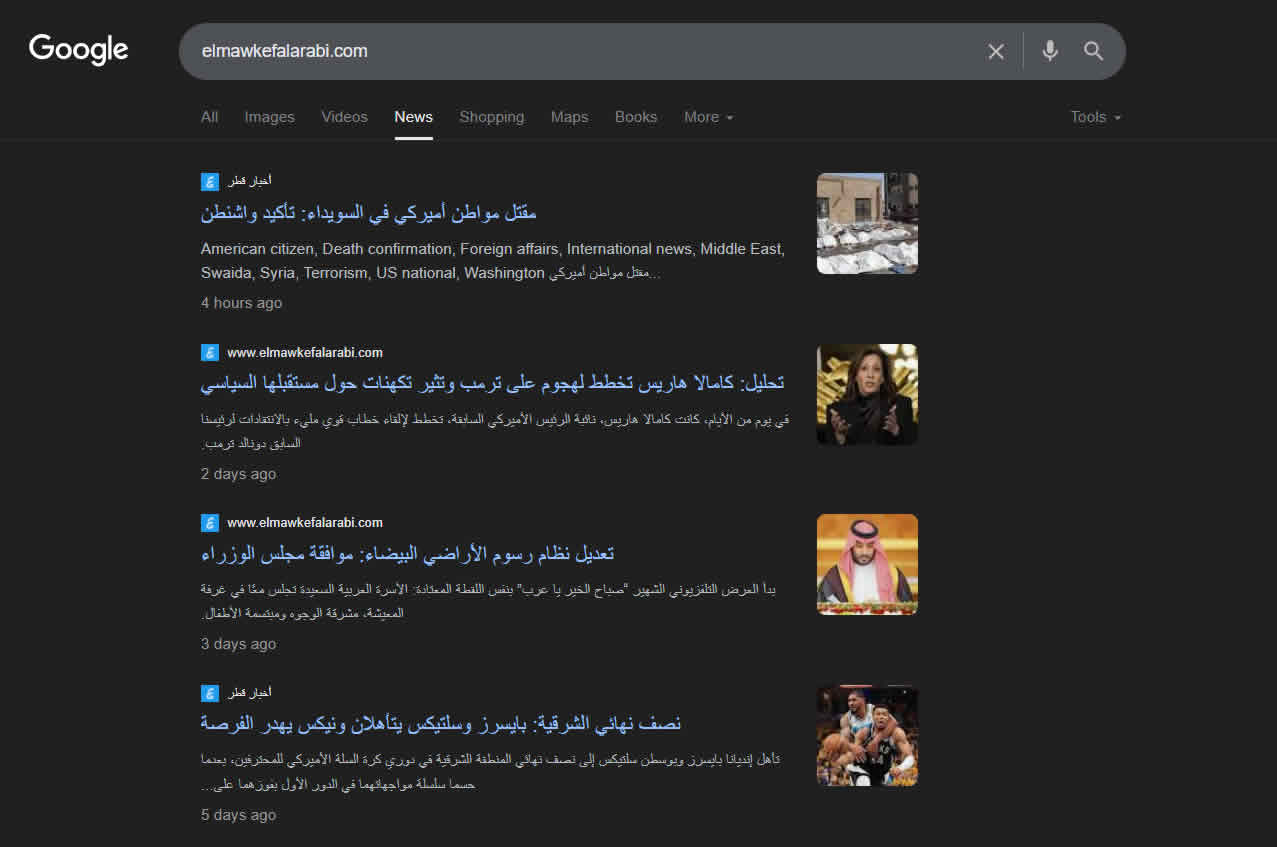Switch to the Images tab
The width and height of the screenshot is (1277, 847).
click(x=269, y=117)
